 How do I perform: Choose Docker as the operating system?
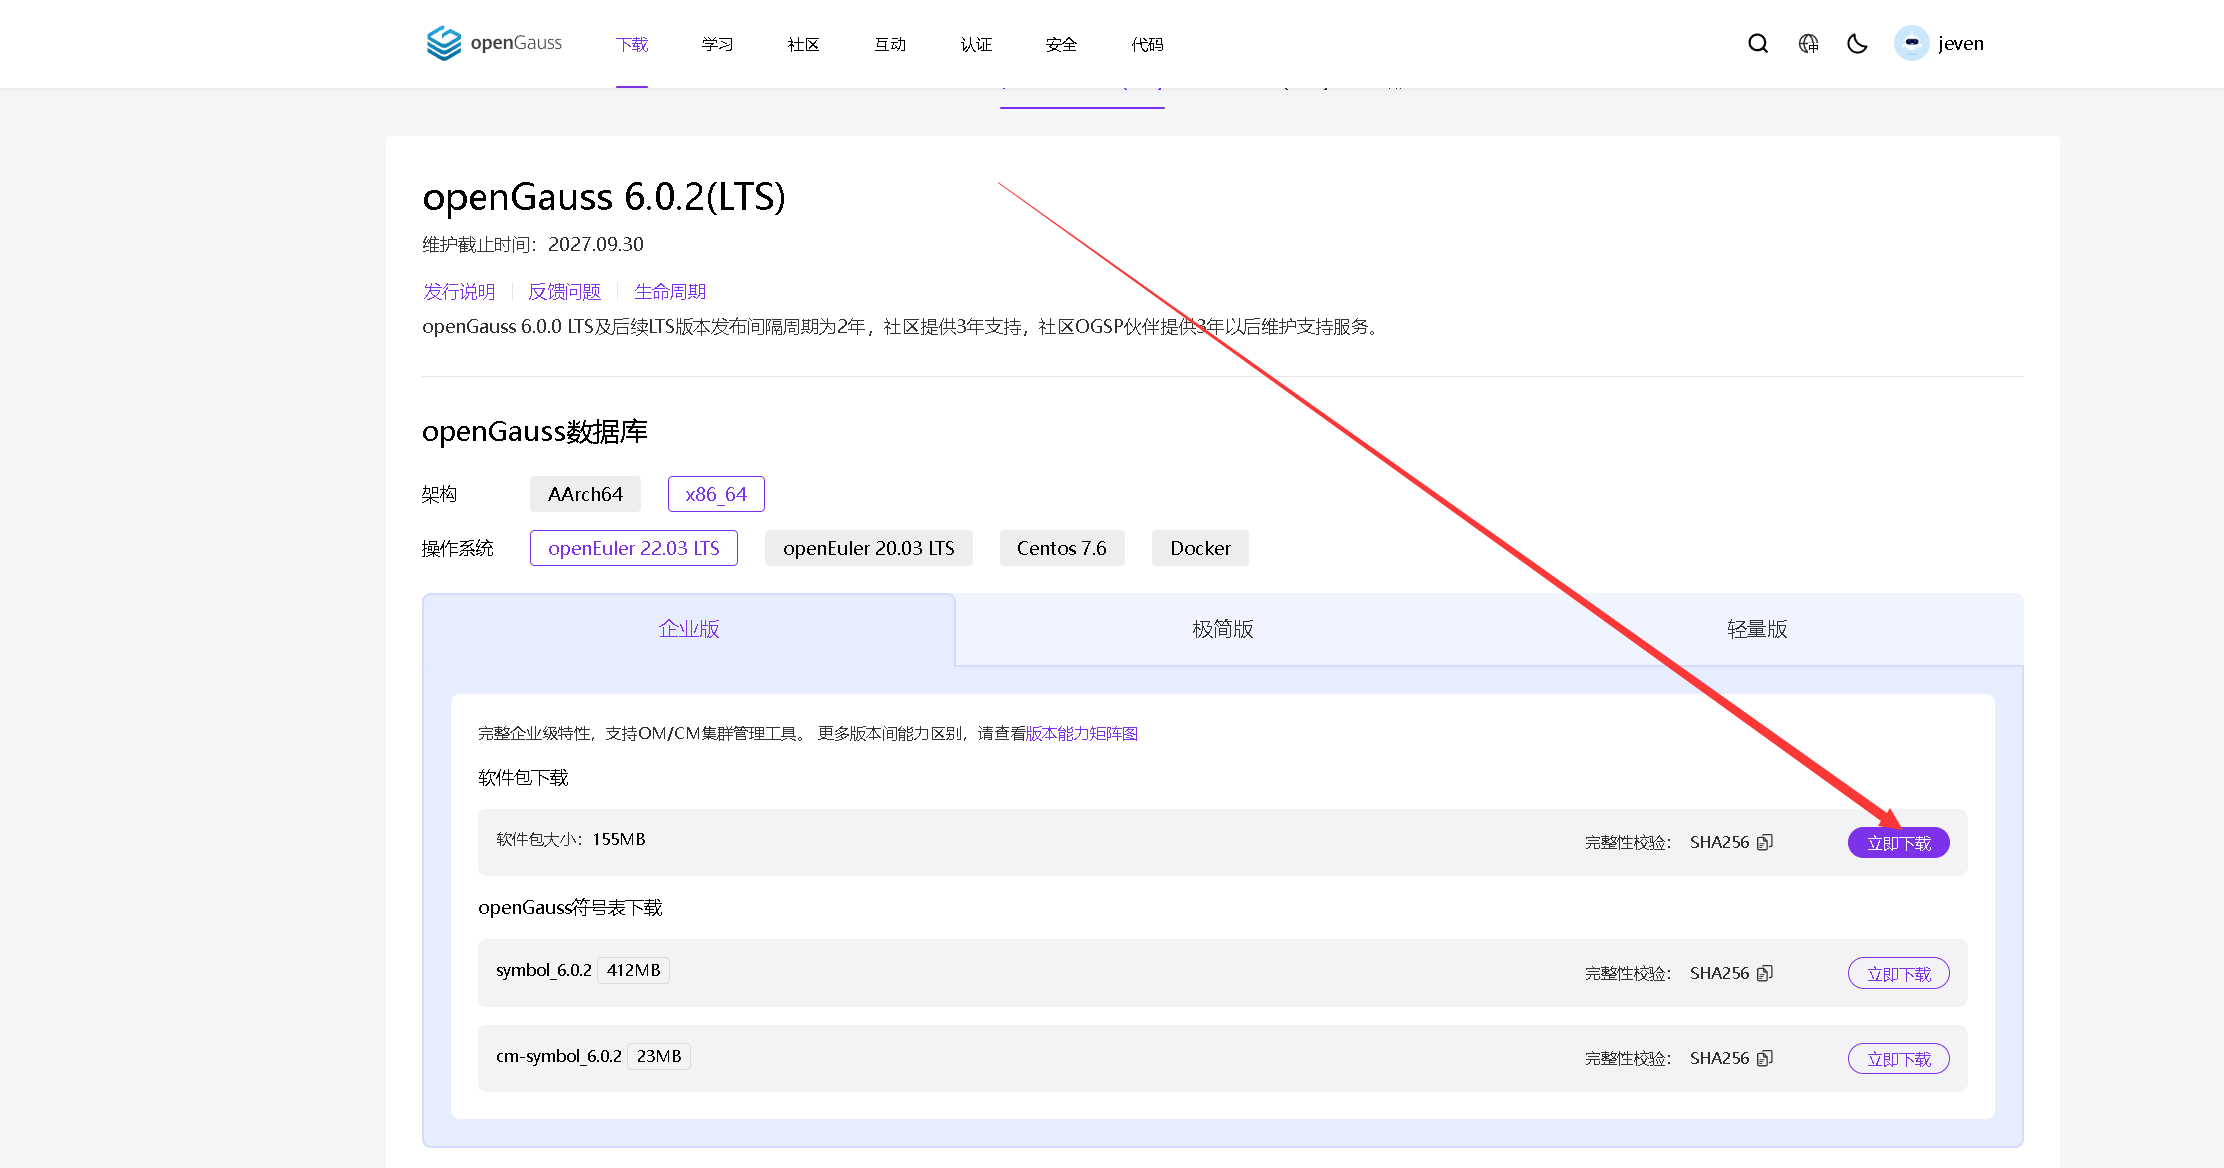[x=1200, y=548]
